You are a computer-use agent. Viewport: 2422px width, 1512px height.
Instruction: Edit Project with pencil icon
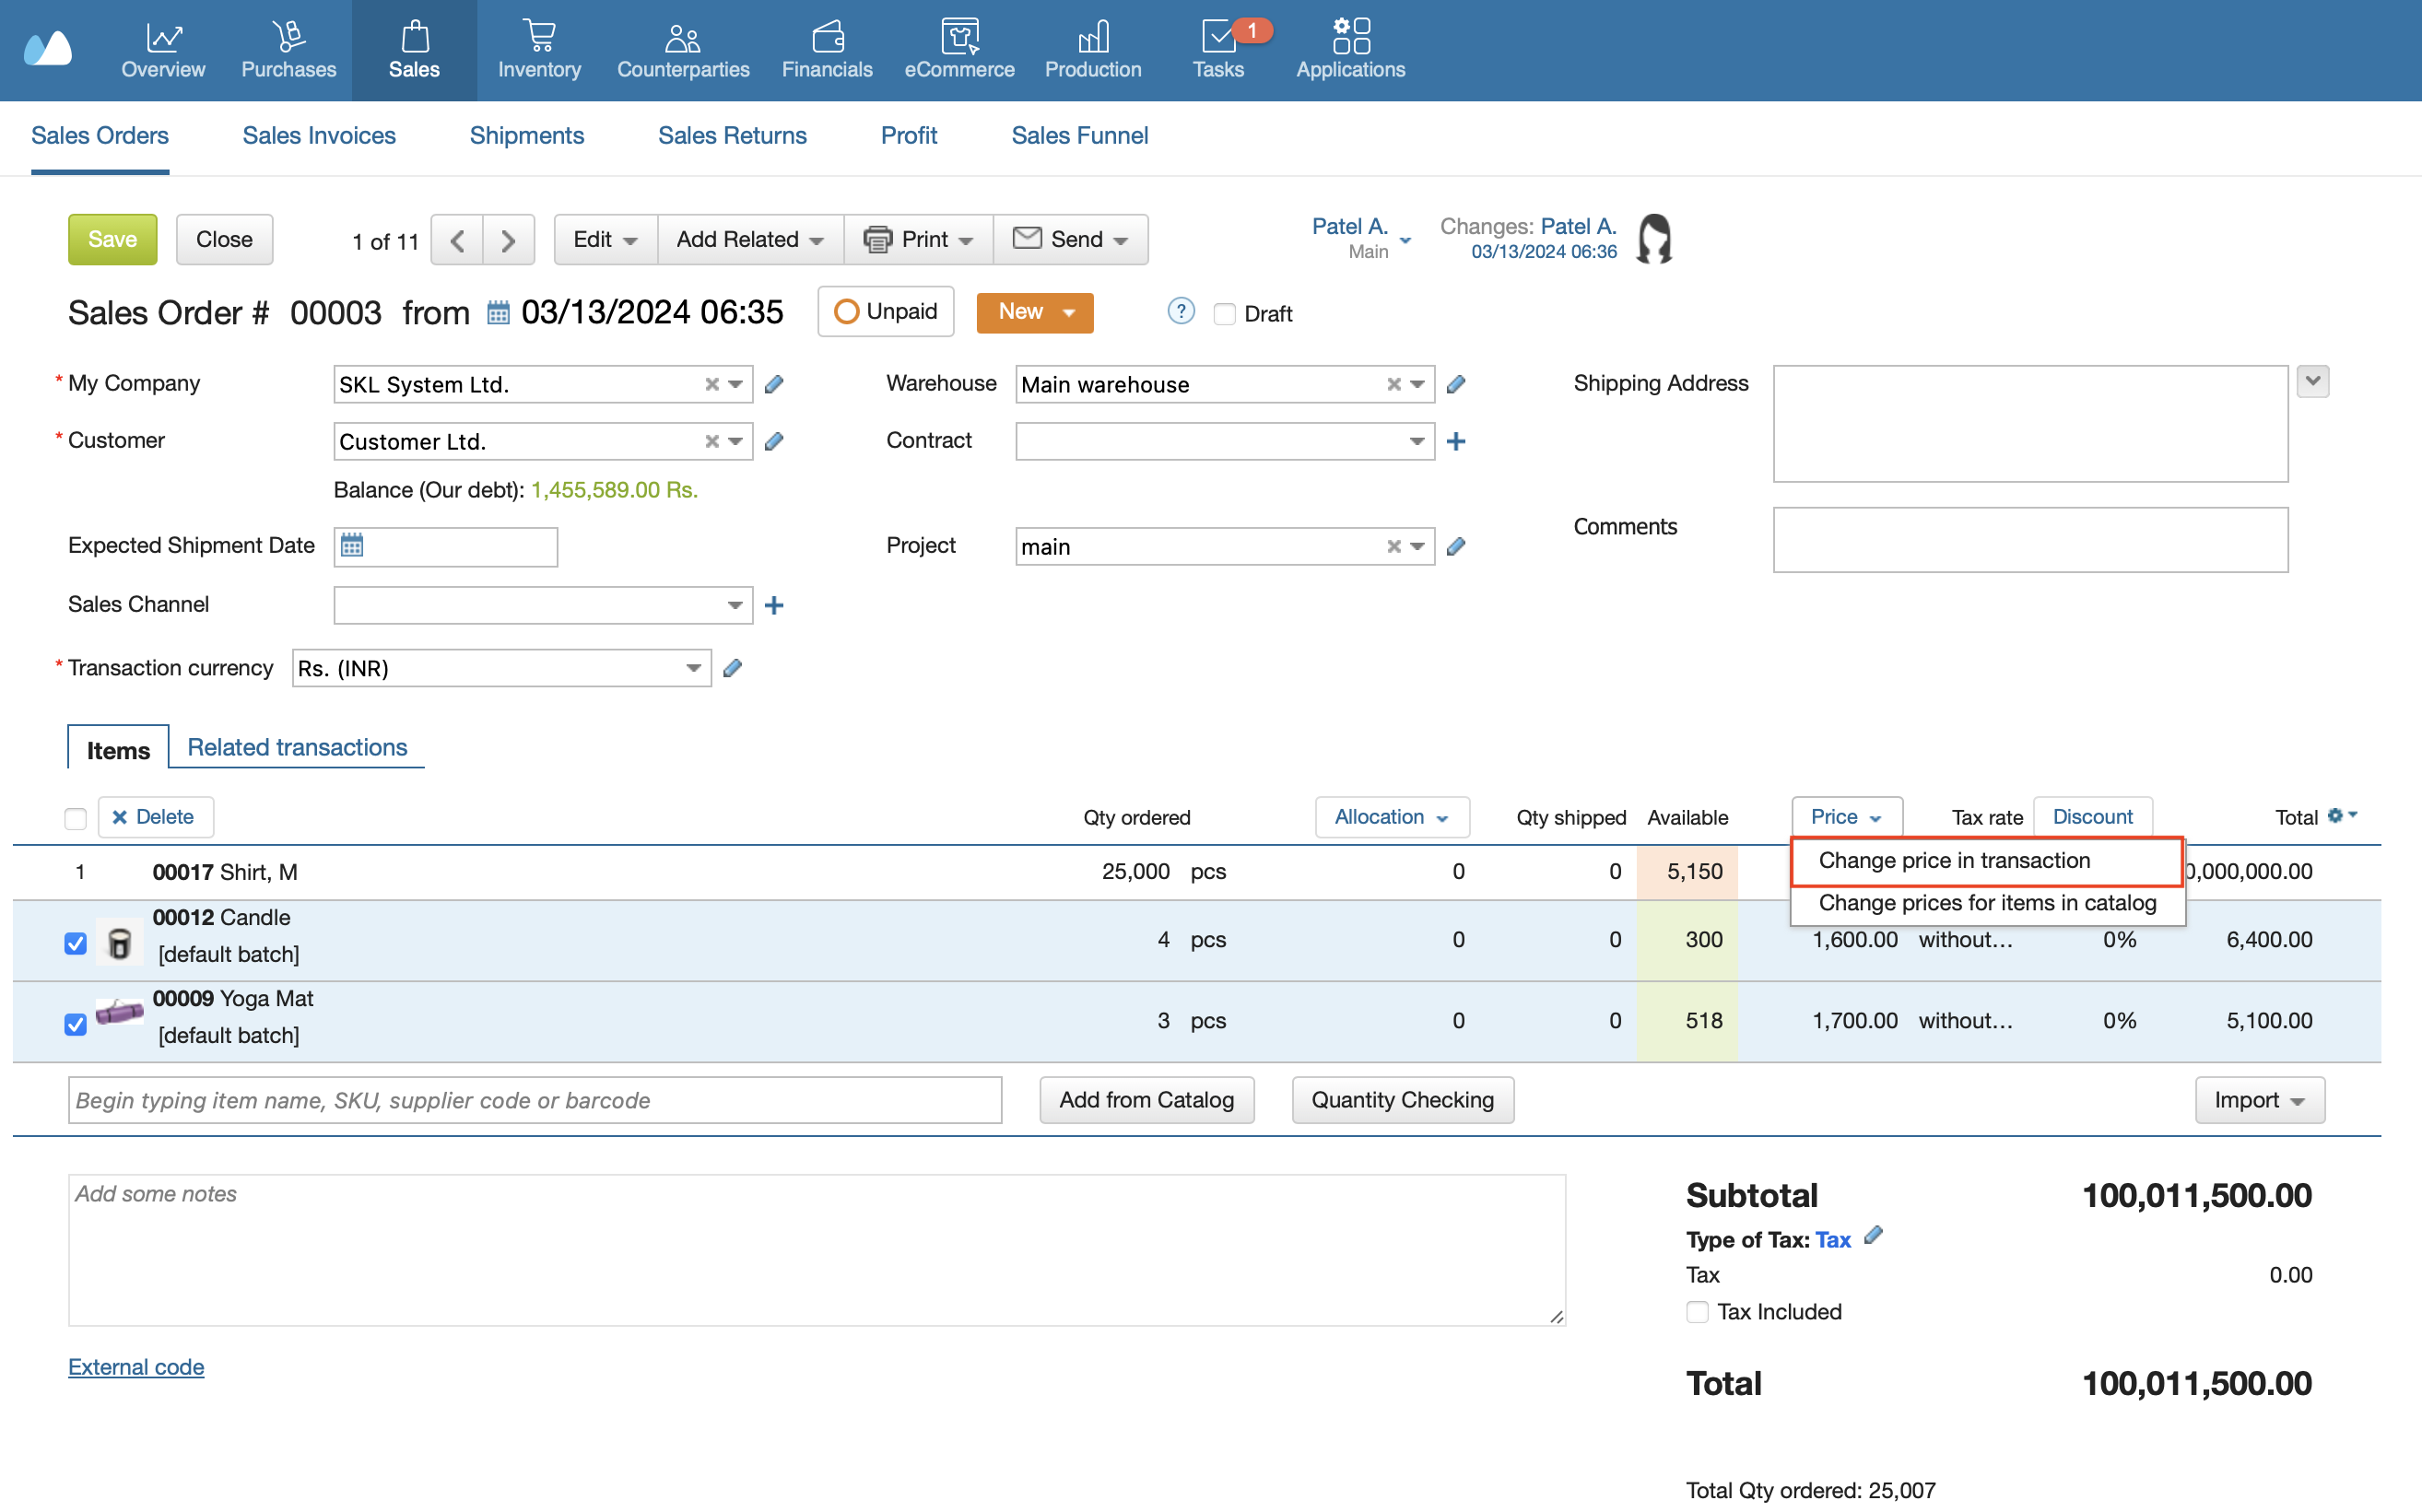1456,546
